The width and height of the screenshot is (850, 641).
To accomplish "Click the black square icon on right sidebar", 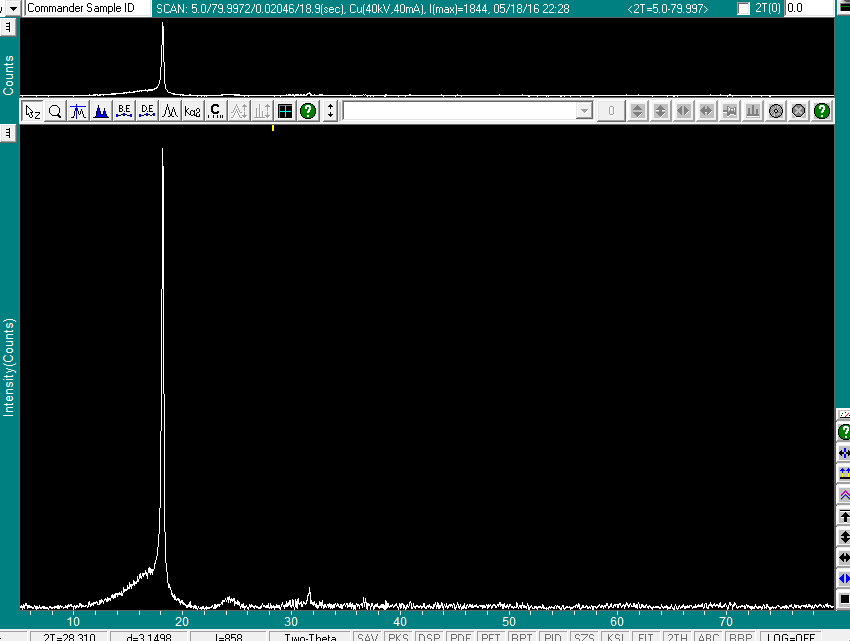I will tap(844, 599).
